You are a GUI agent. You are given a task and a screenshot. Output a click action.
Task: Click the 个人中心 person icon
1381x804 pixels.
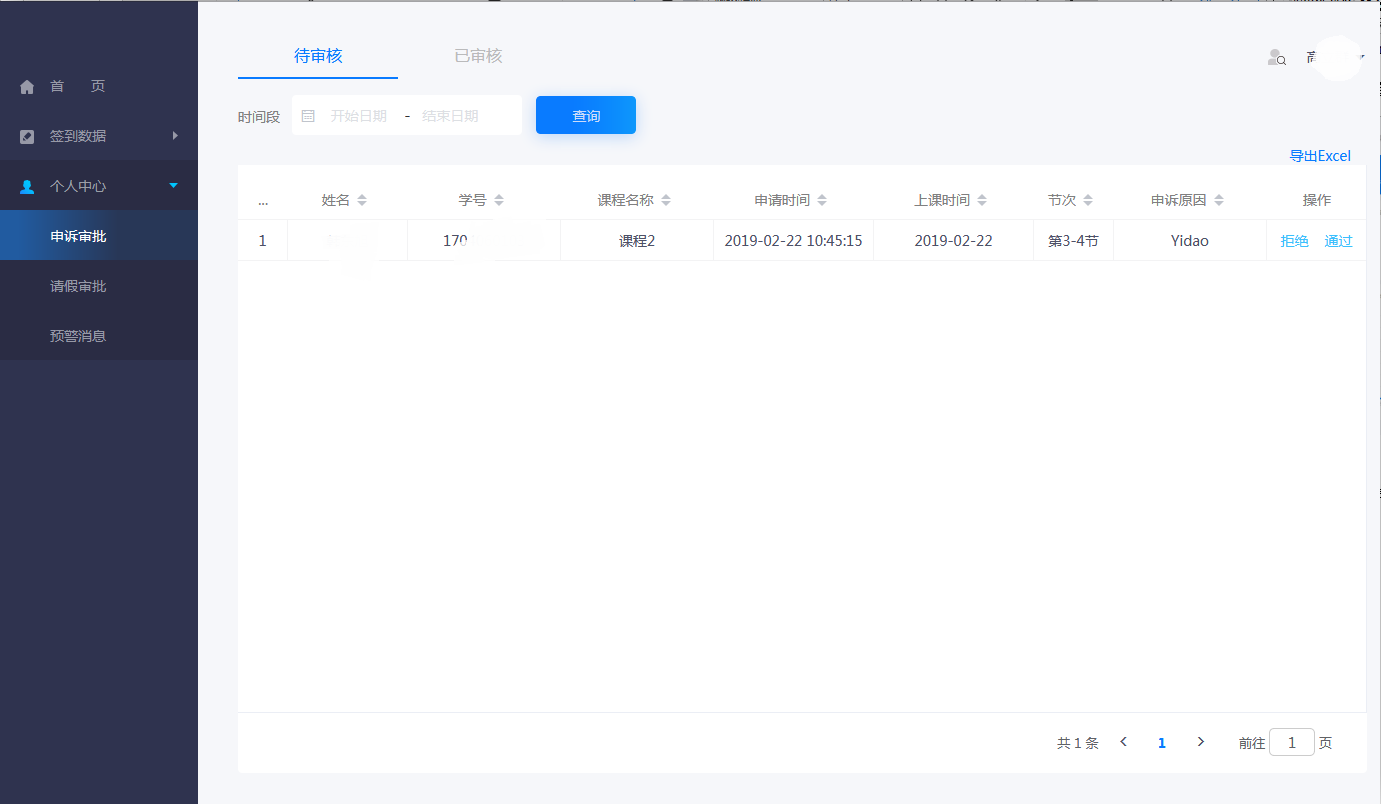pos(27,187)
